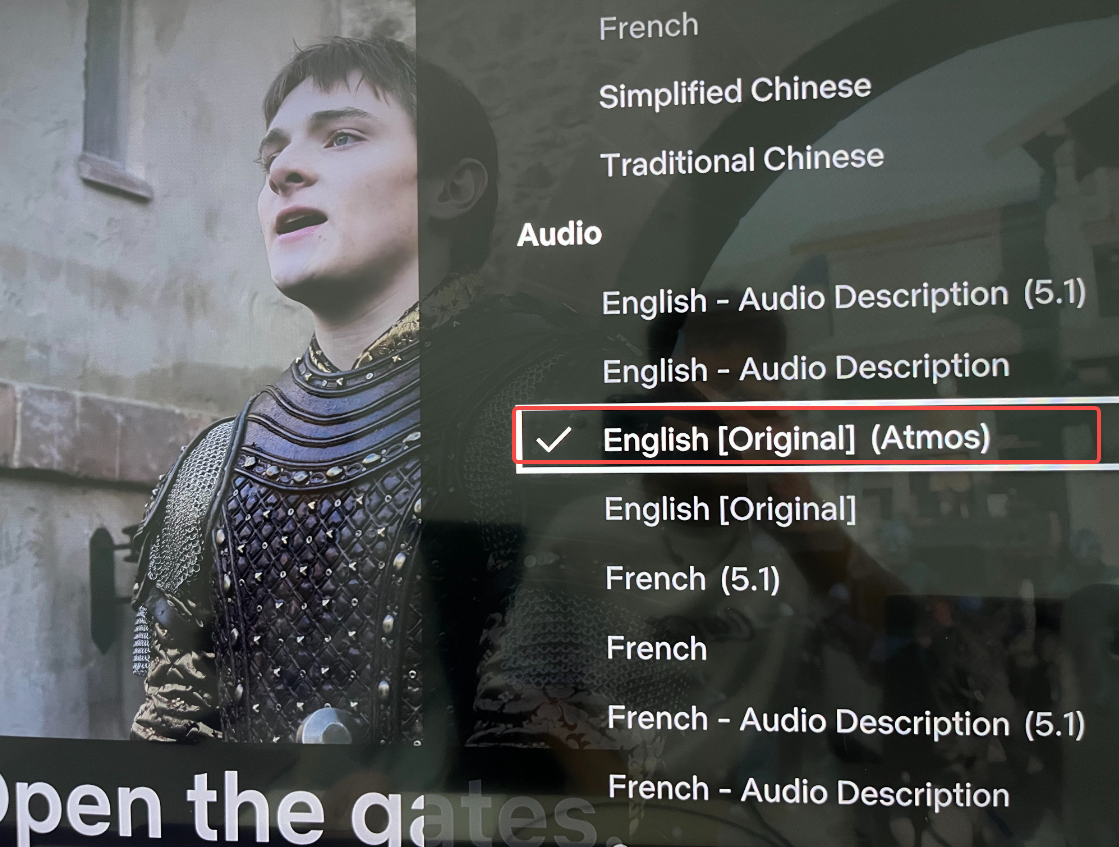Pick French - Audio Description (5.1) track
Viewport: 1119px width, 847px height.
pyautogui.click(x=846, y=720)
